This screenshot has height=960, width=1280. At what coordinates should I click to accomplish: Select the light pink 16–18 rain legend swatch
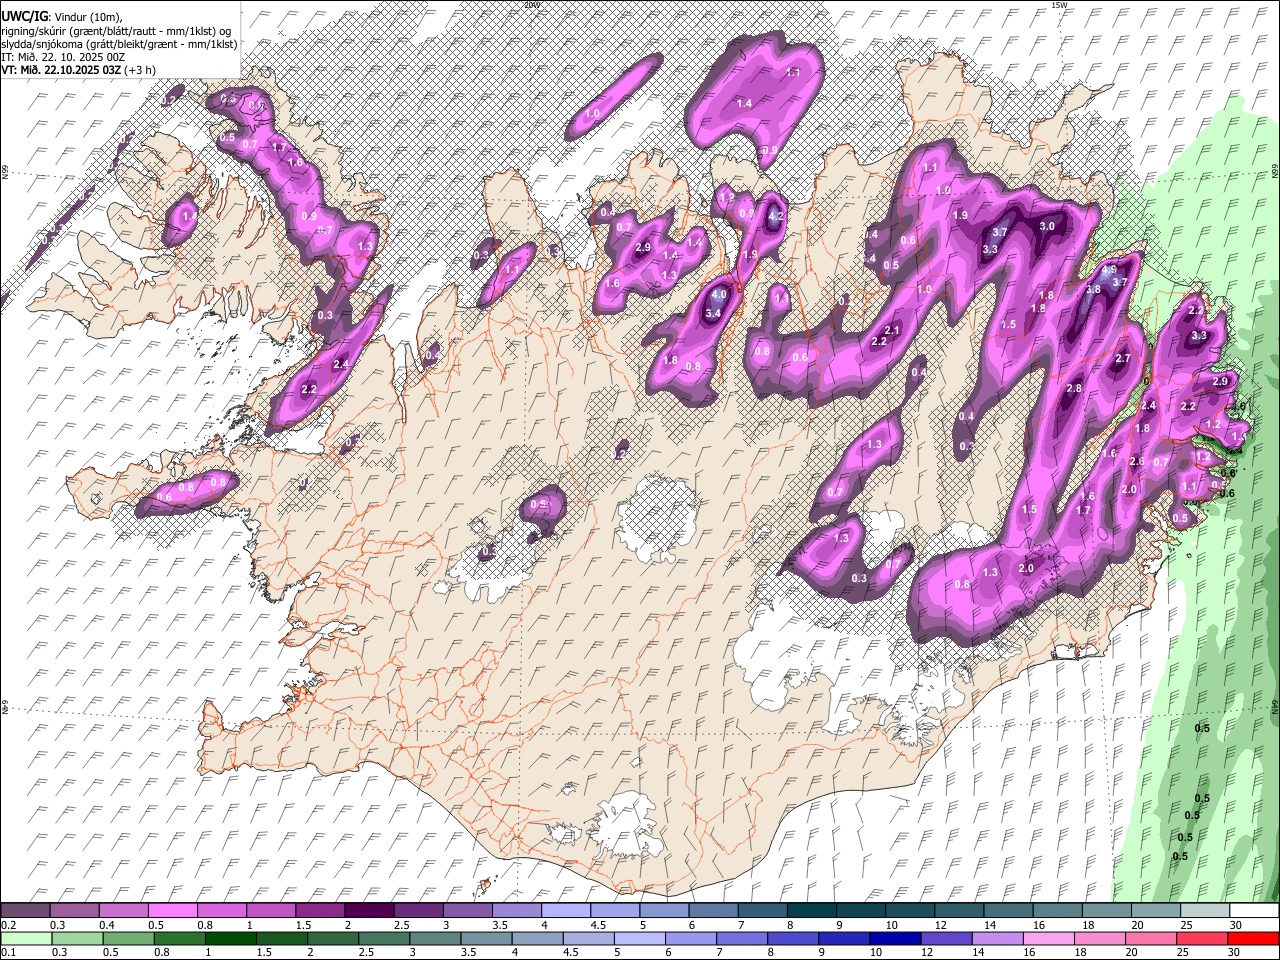tap(1049, 938)
